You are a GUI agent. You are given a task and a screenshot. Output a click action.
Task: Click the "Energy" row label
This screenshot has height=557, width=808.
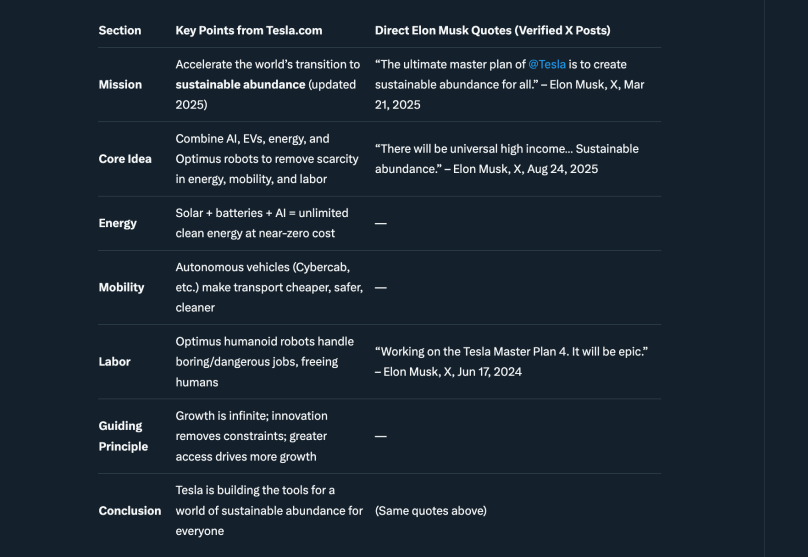(117, 223)
